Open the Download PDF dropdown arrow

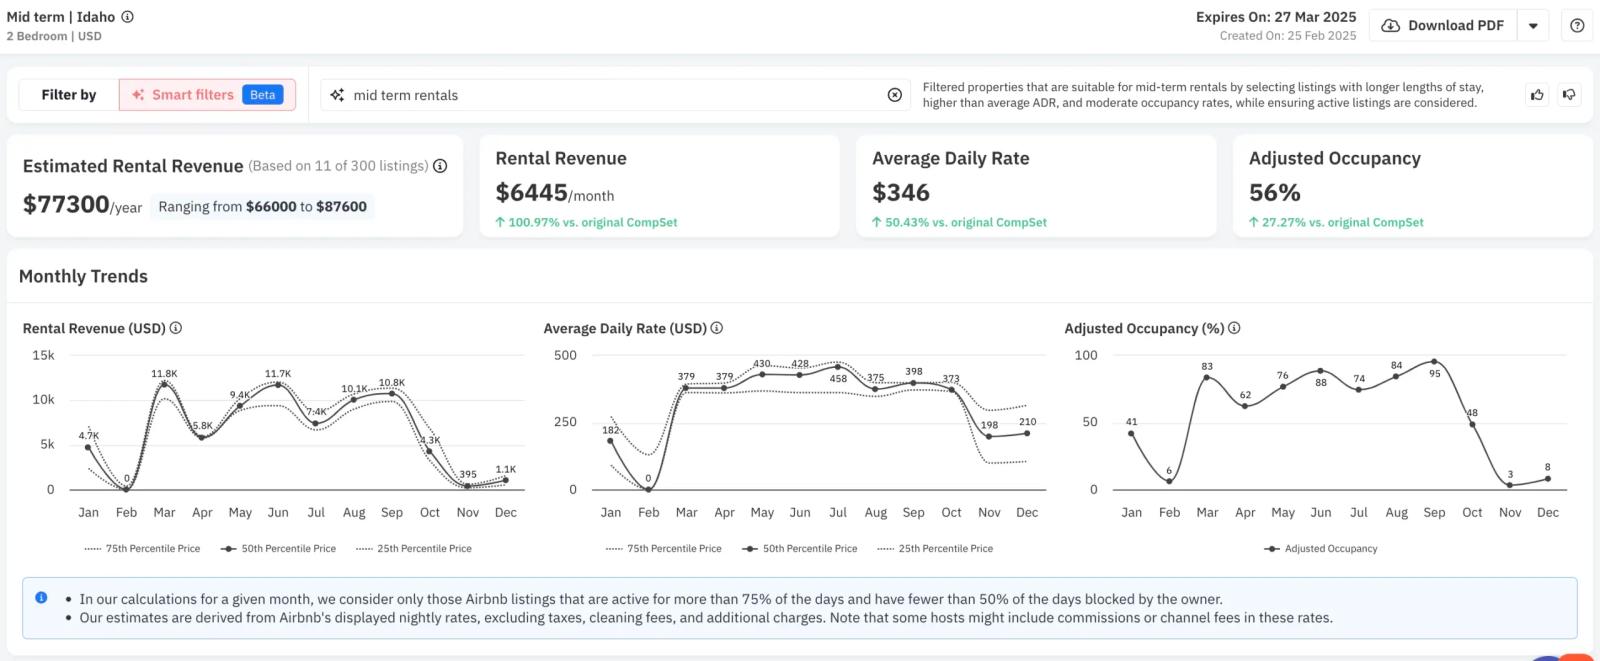click(1533, 26)
